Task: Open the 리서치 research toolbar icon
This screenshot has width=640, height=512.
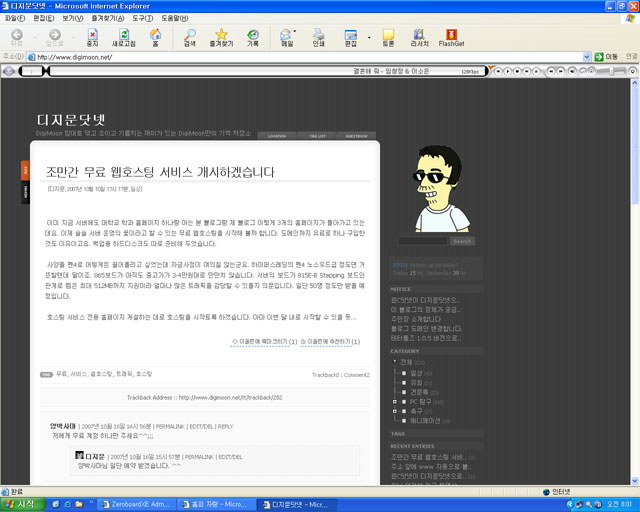Action: (419, 38)
